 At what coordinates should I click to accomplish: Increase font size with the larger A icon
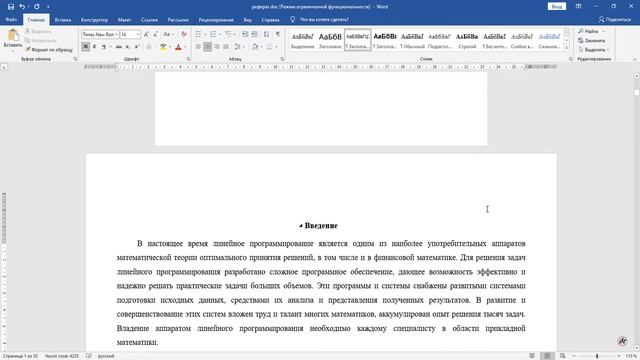(146, 34)
